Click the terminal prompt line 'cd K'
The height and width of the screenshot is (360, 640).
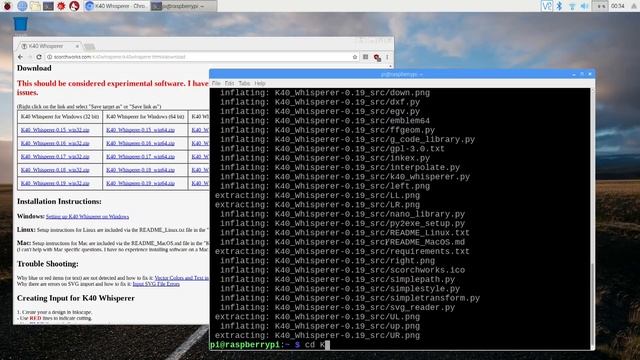click(x=269, y=345)
